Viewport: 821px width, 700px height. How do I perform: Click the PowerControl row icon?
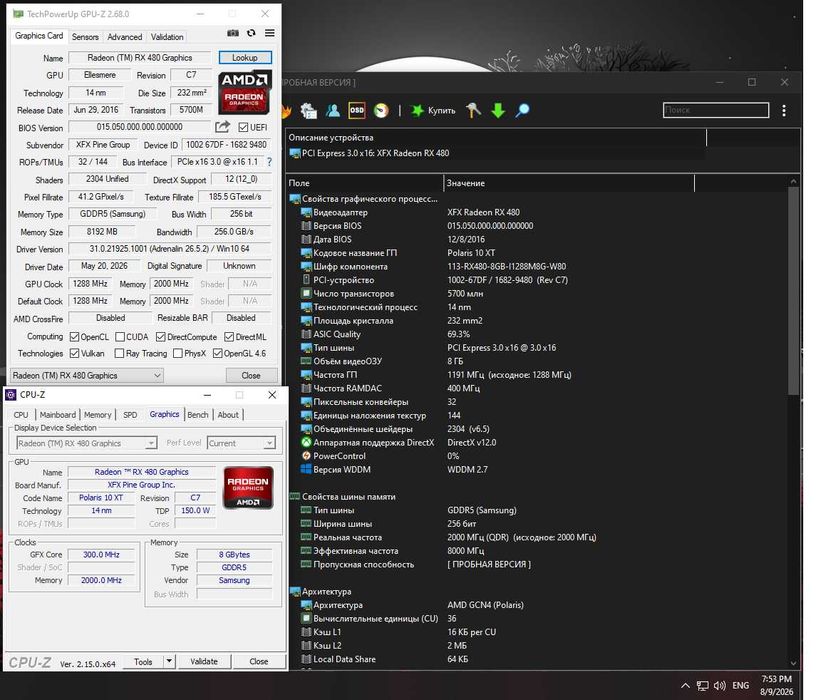306,456
